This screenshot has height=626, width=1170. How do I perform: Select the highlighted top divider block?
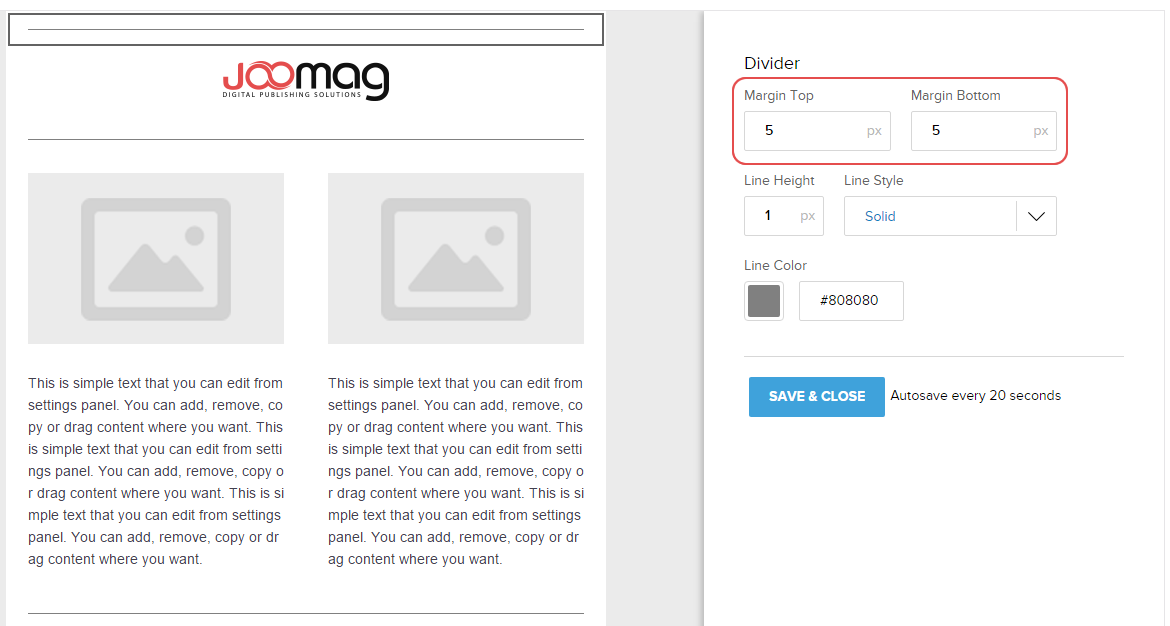(x=305, y=30)
